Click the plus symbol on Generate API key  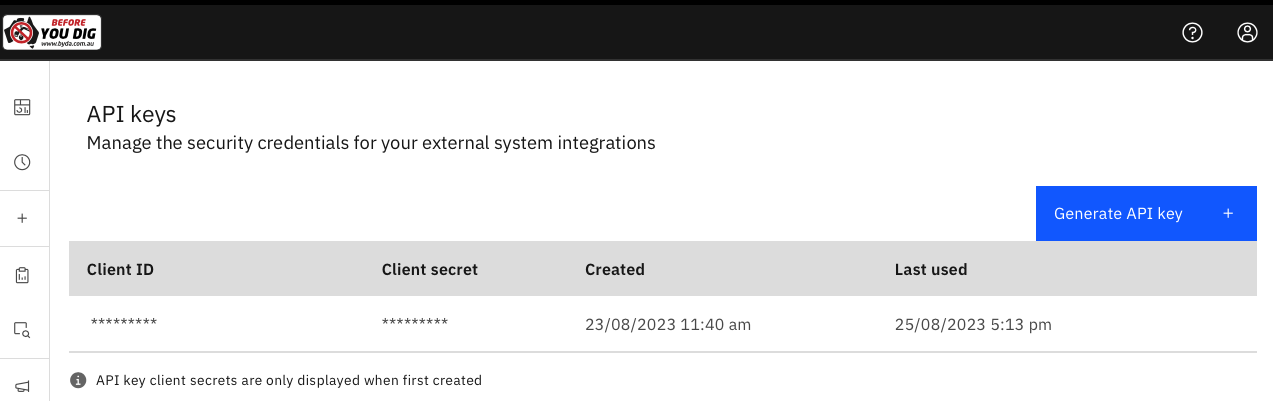[x=1228, y=213]
